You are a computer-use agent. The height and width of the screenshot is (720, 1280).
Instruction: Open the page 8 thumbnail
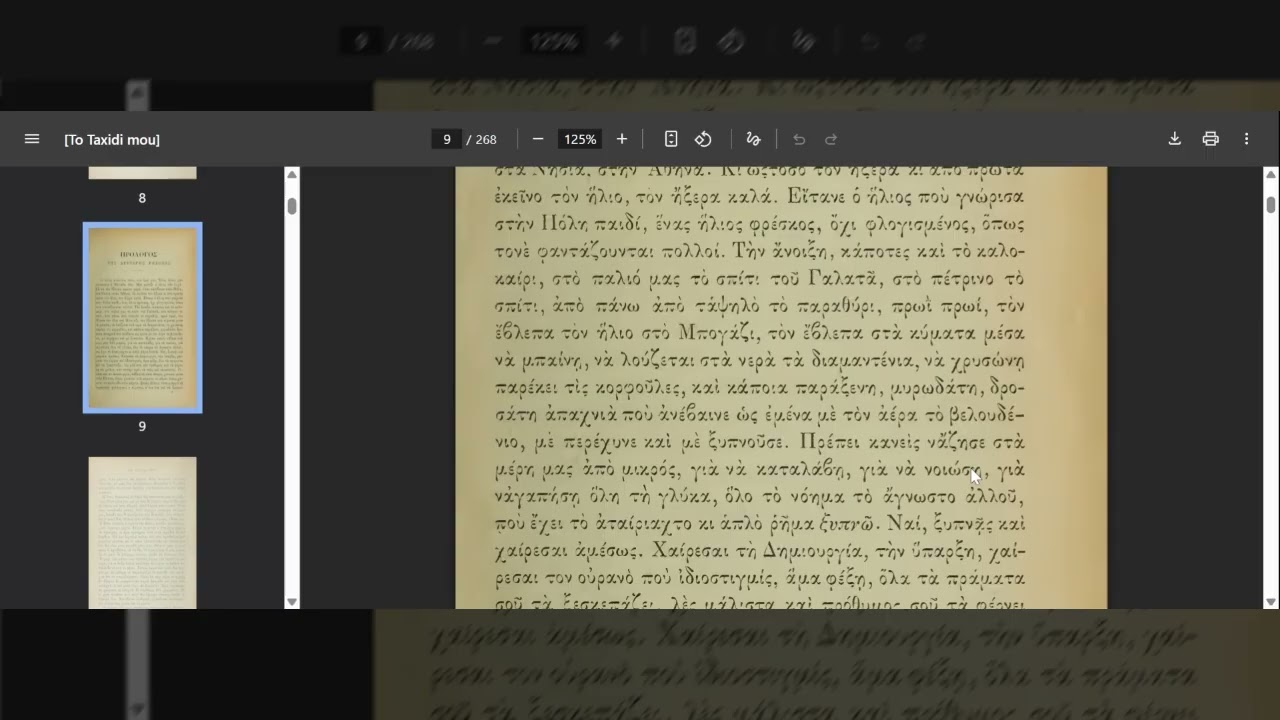[142, 173]
